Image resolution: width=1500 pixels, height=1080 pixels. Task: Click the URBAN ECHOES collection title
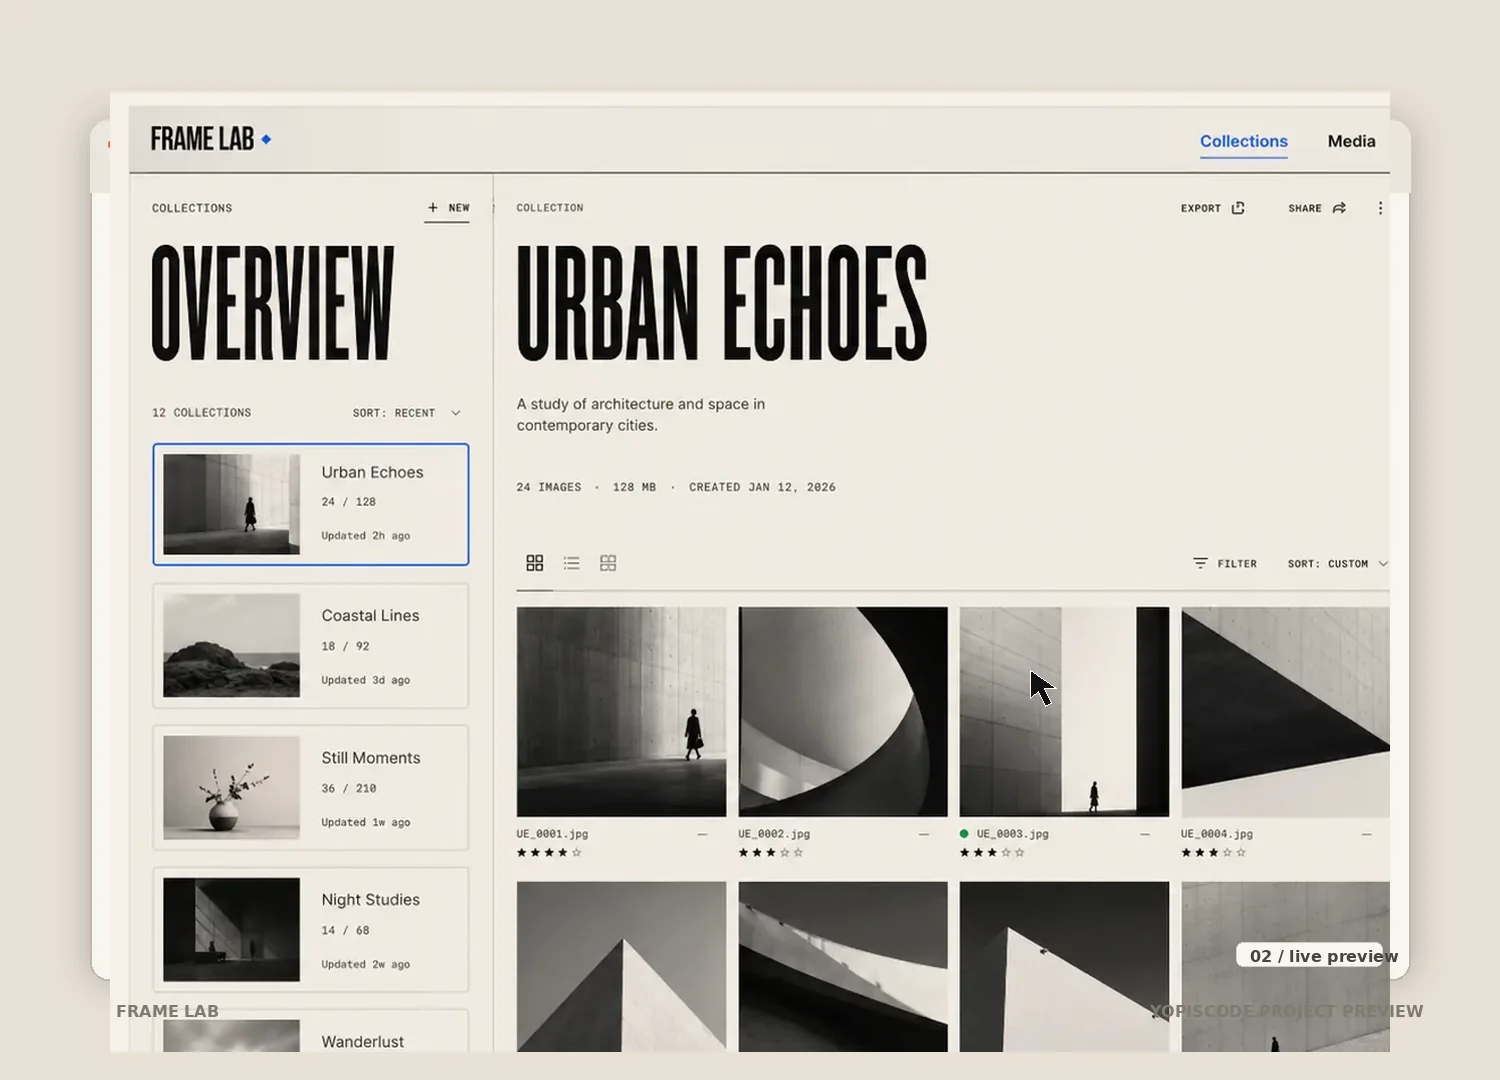722,303
